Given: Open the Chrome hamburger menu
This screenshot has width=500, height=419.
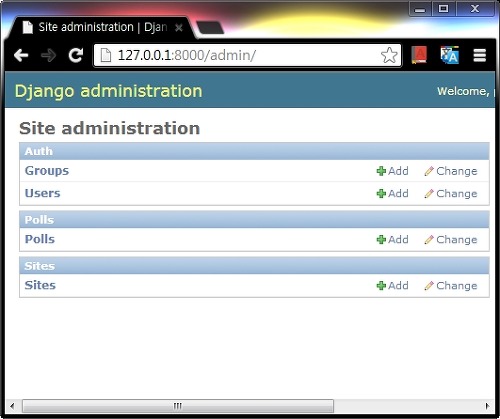Looking at the screenshot, I should (x=480, y=55).
